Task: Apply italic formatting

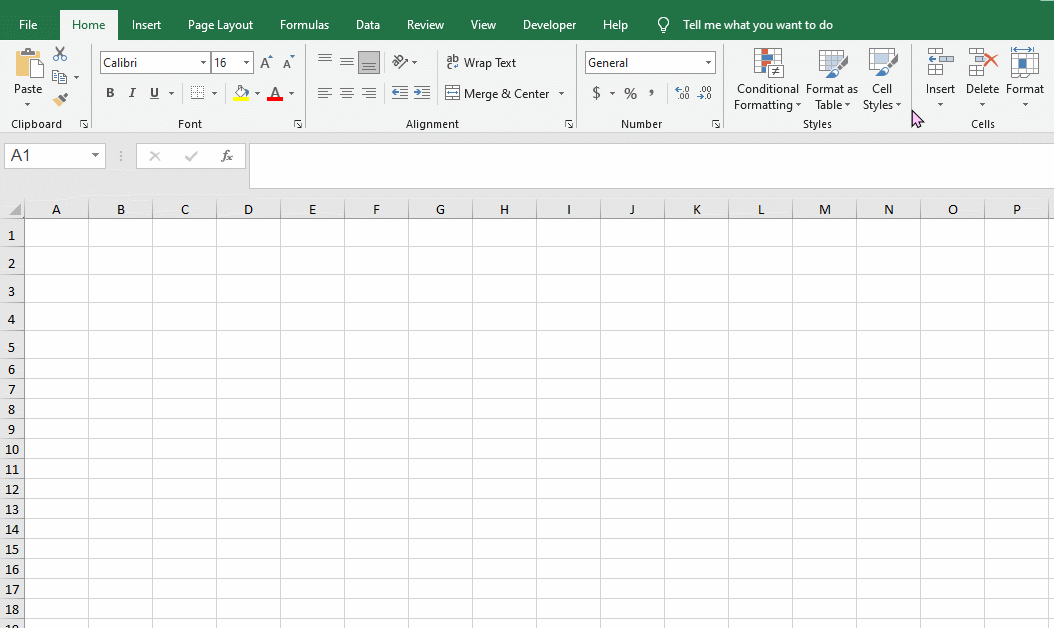Action: click(132, 93)
